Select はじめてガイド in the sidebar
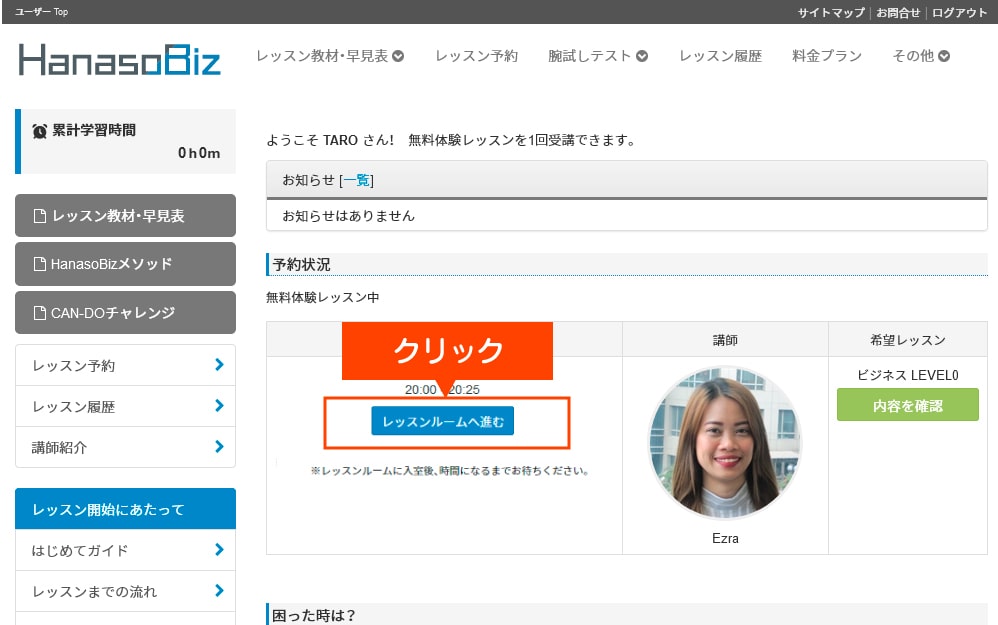Image resolution: width=998 pixels, height=625 pixels. point(125,550)
